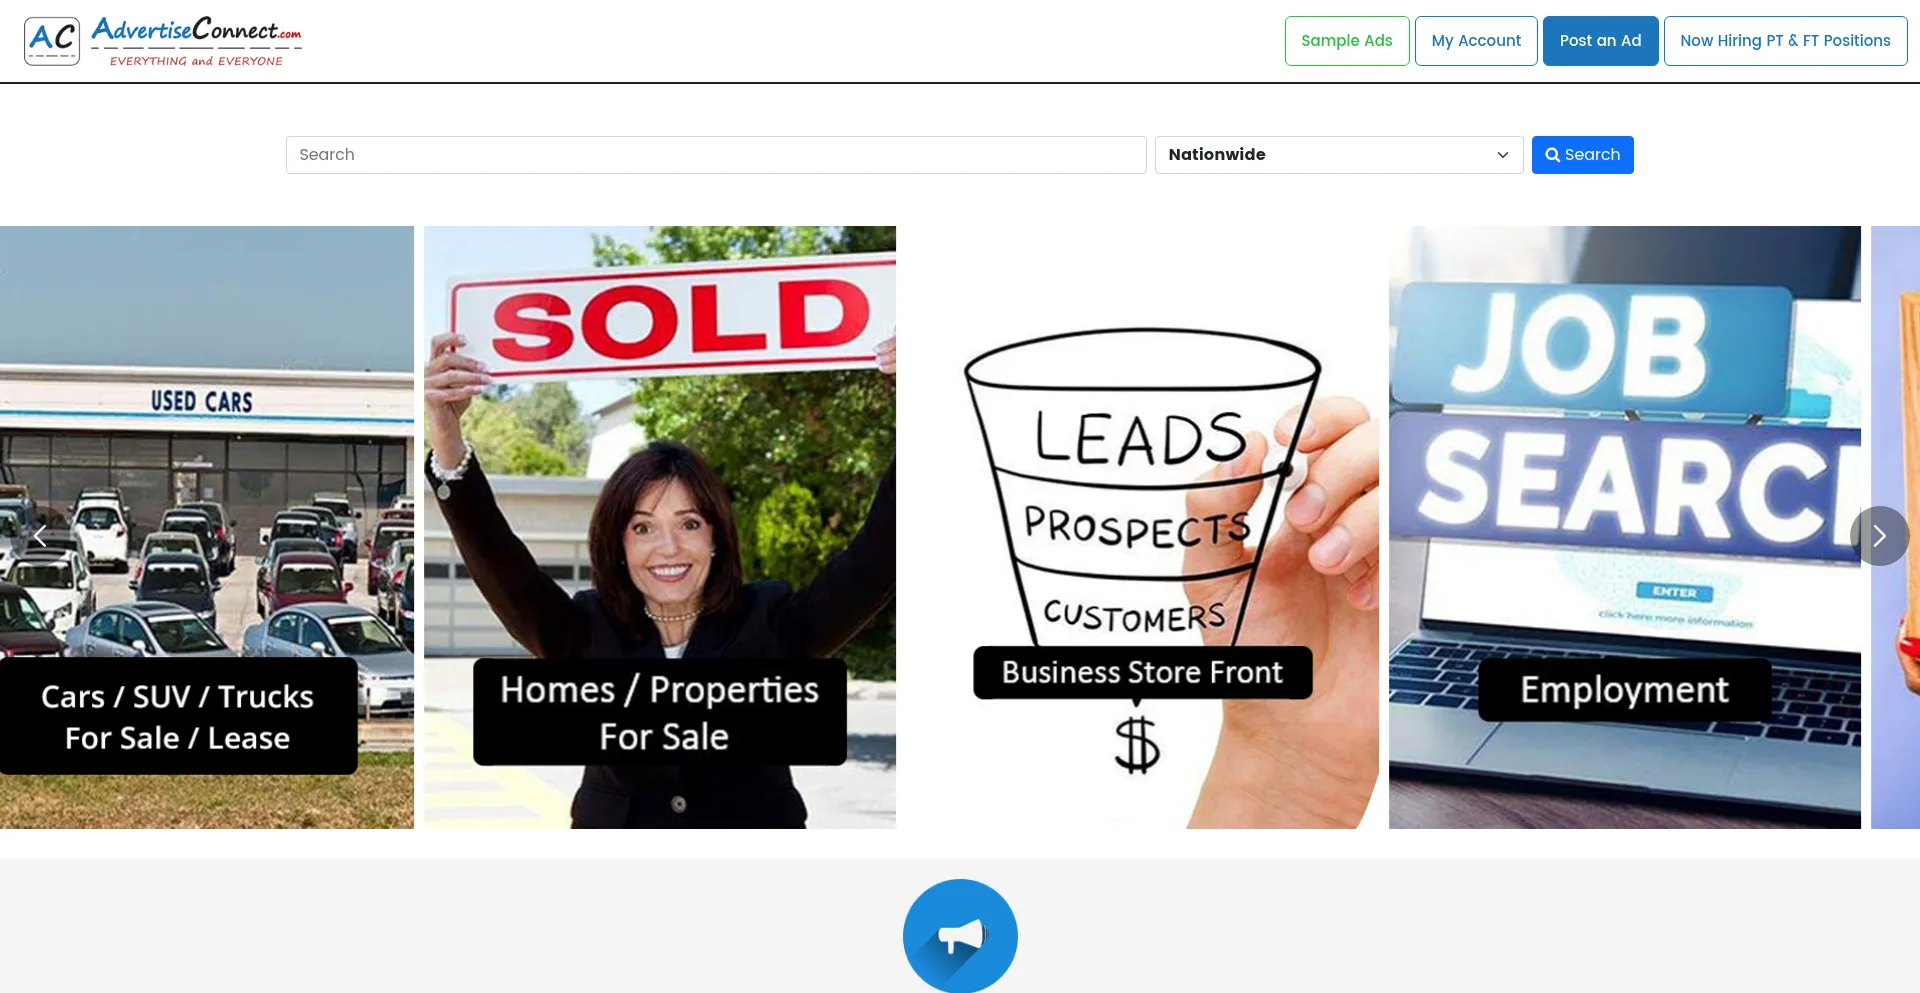Click the blue Search magnifier button
1920x993 pixels.
click(1581, 155)
